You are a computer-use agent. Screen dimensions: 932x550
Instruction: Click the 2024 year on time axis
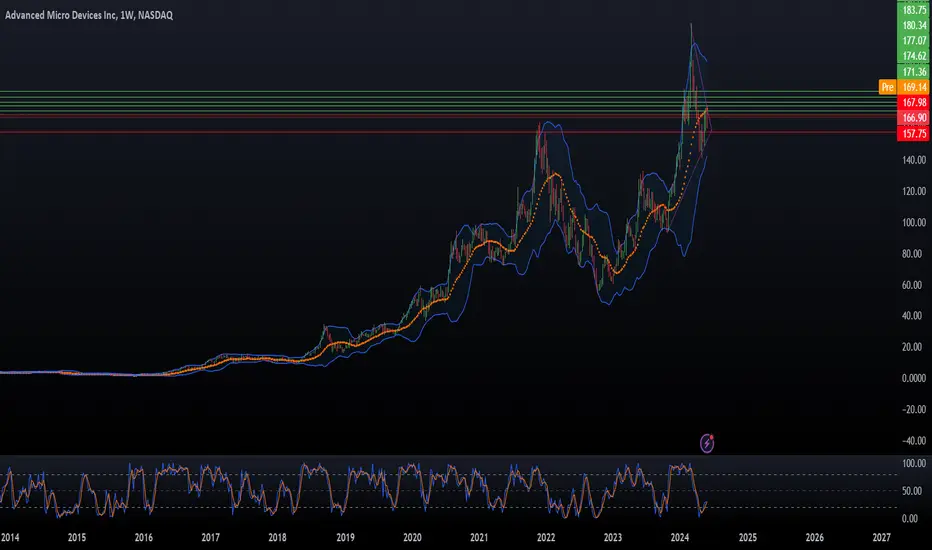pyautogui.click(x=679, y=538)
